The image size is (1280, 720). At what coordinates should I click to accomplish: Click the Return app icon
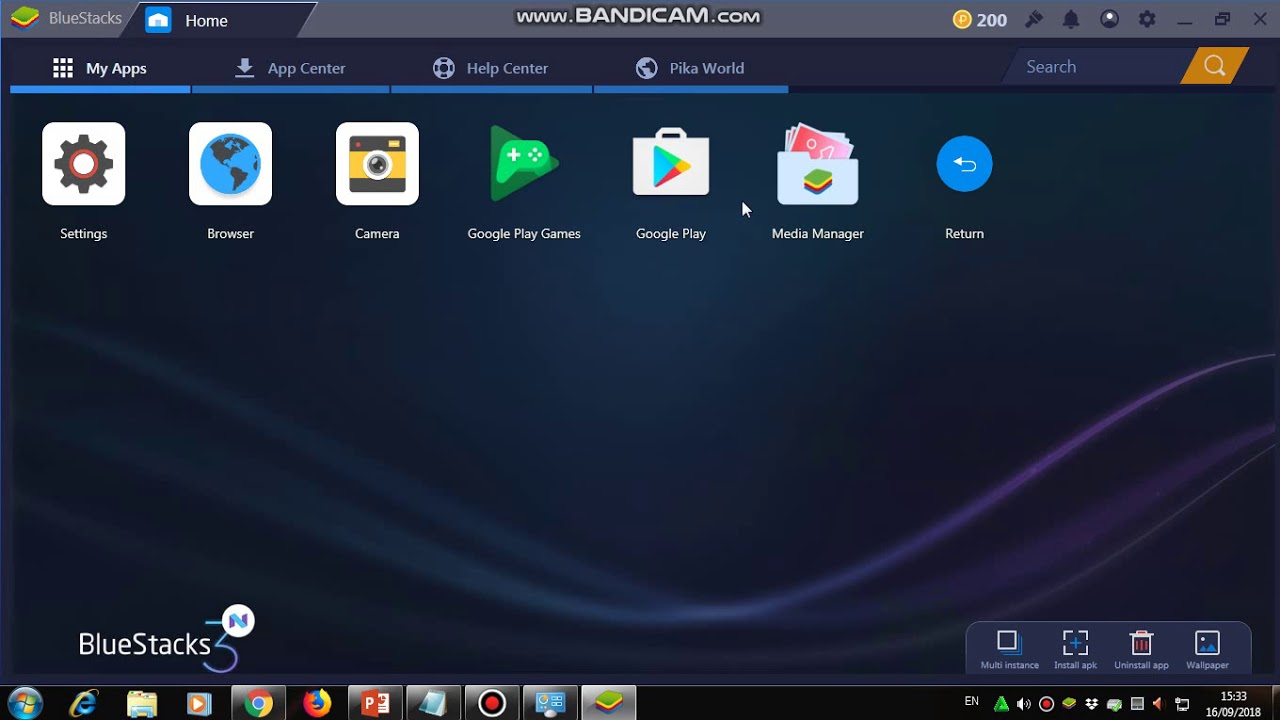[x=964, y=164]
